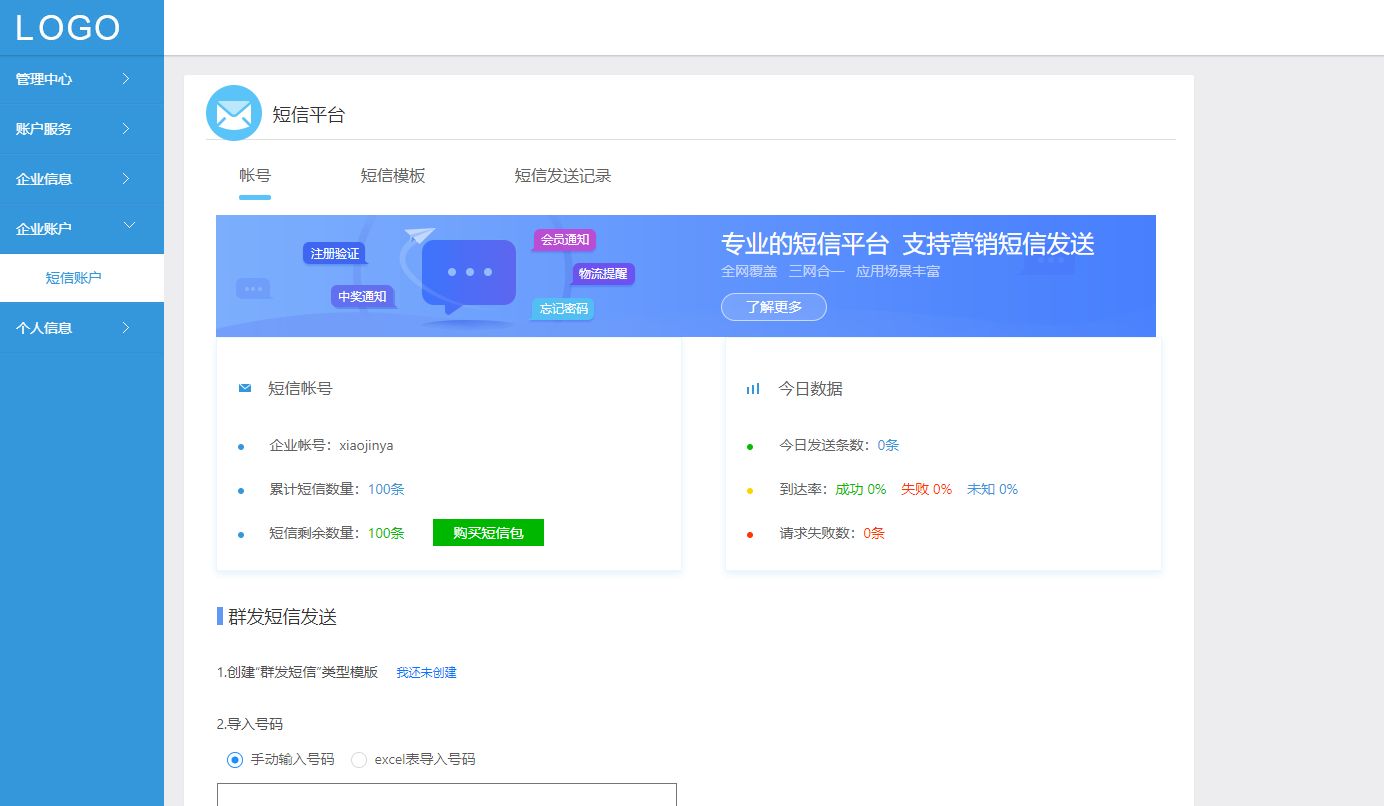Expand the 管理中心 sidebar menu
Viewport: 1384px width, 806px height.
(82, 79)
